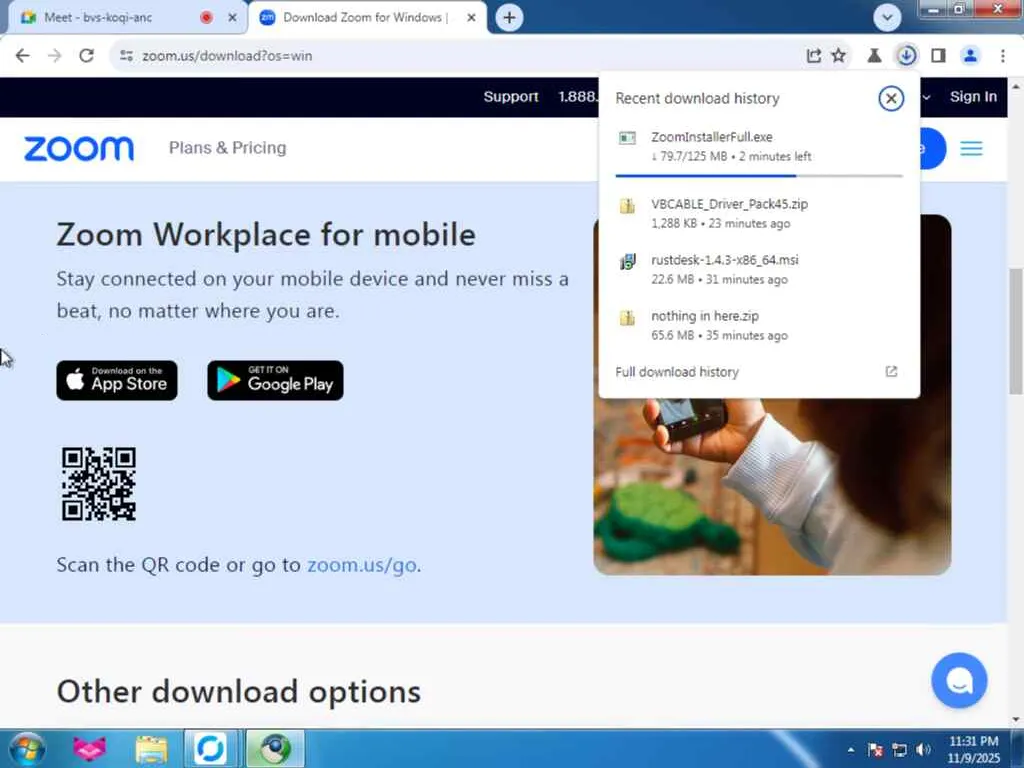Click external link icon beside Full download history

click(891, 371)
